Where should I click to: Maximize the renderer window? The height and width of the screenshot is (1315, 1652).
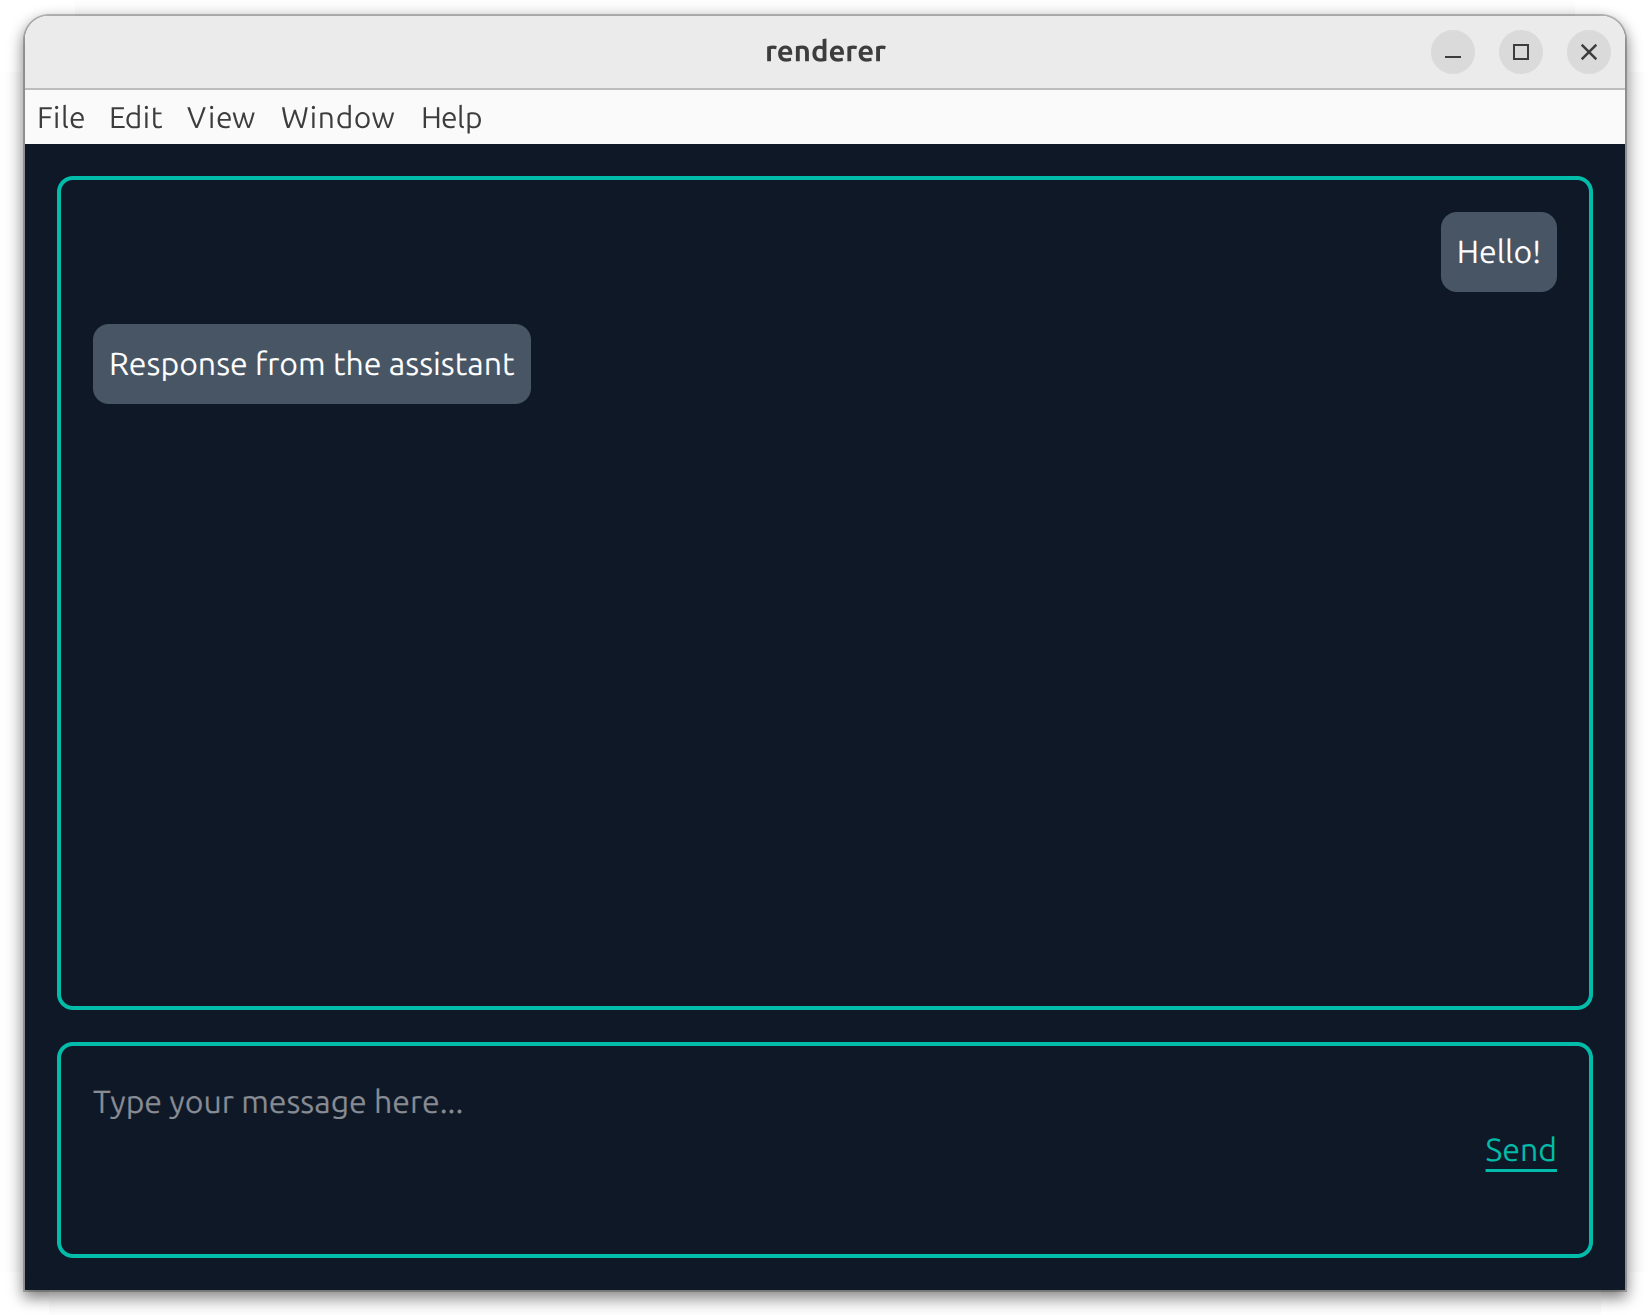click(1520, 52)
